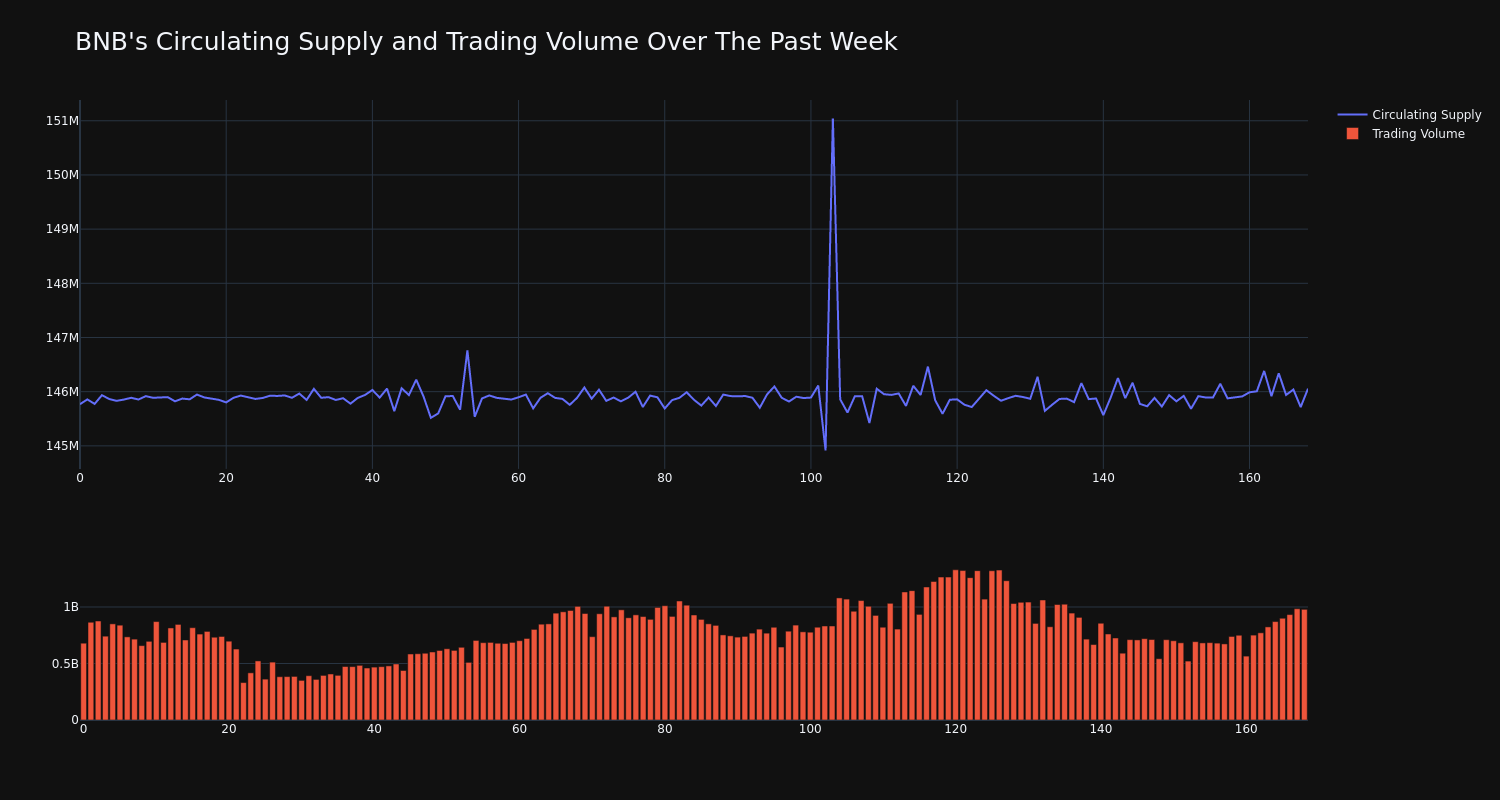
Task: Click the 0.5B label on volume axis
Action: point(64,663)
